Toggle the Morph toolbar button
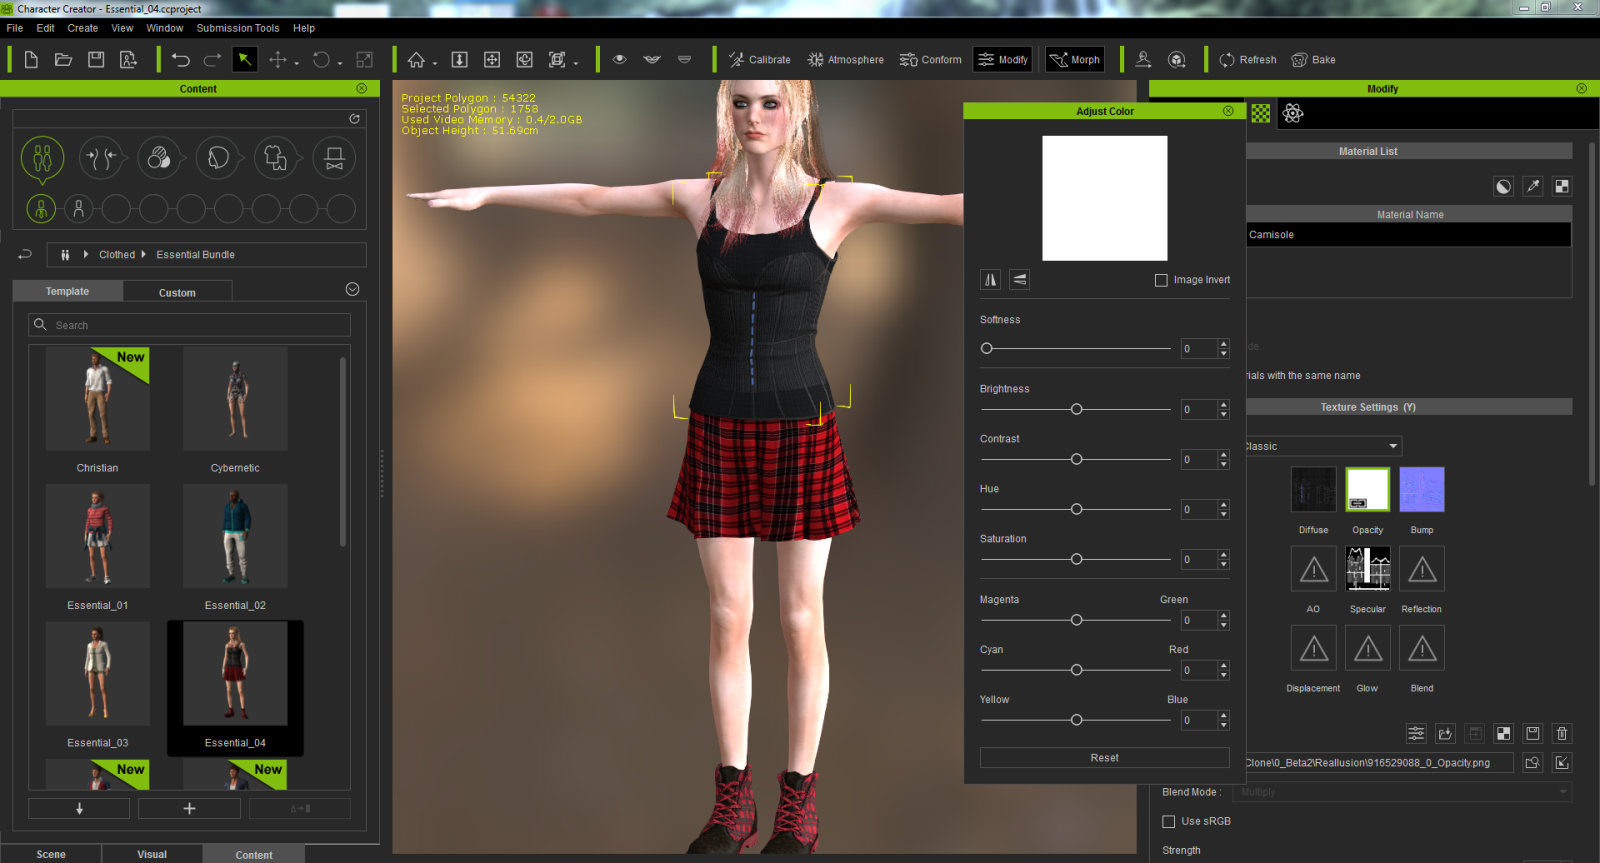This screenshot has width=1600, height=863. pyautogui.click(x=1074, y=60)
